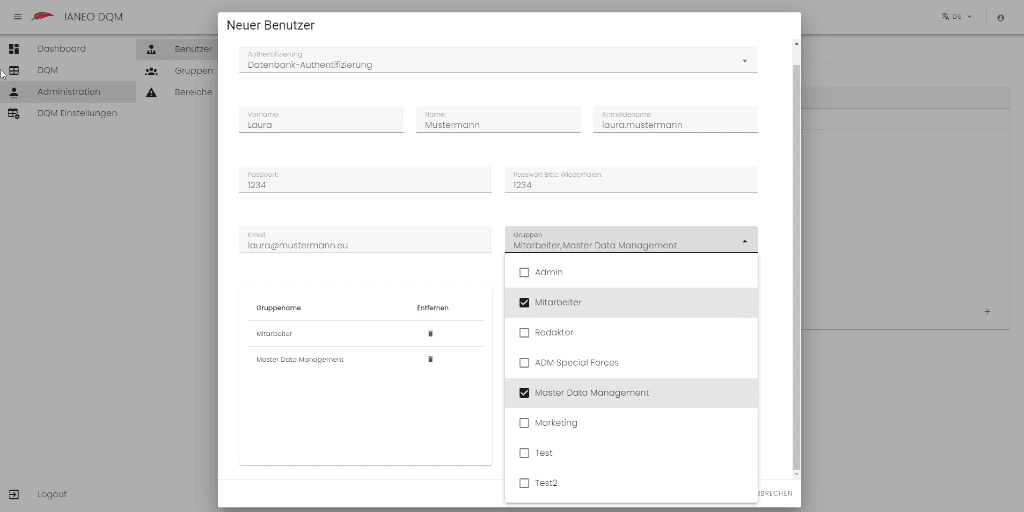
Task: Enable the ADM Special Forces checkbox
Action: pyautogui.click(x=524, y=362)
